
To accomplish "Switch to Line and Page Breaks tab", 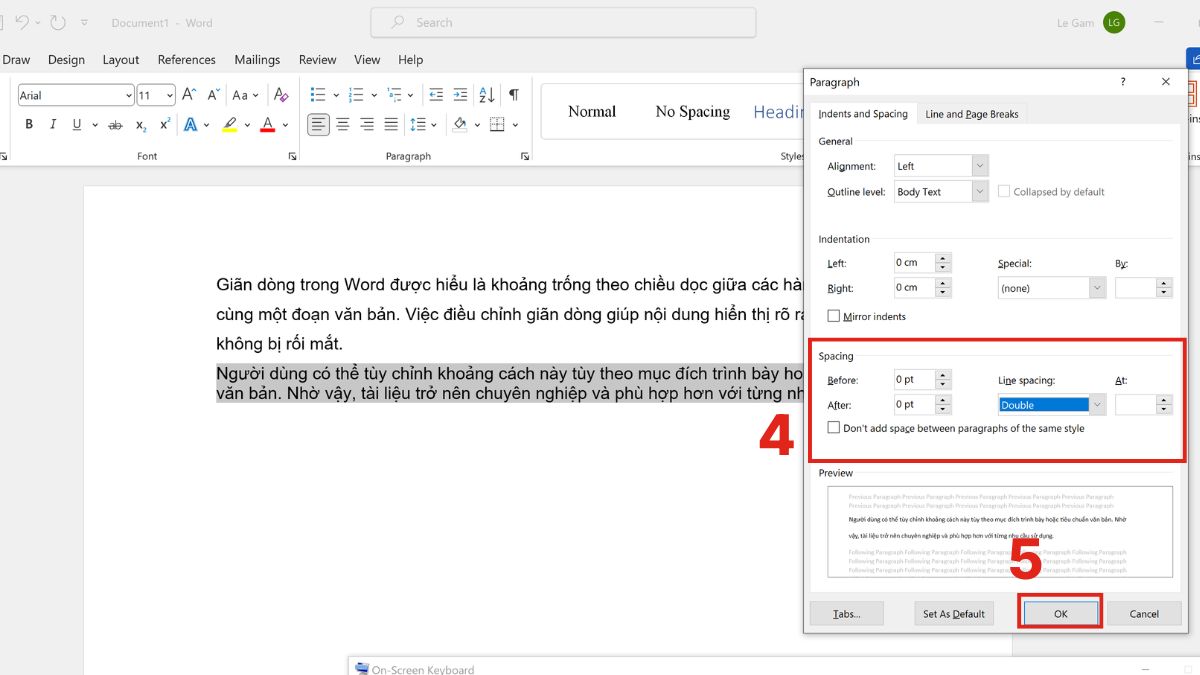I will 972,114.
